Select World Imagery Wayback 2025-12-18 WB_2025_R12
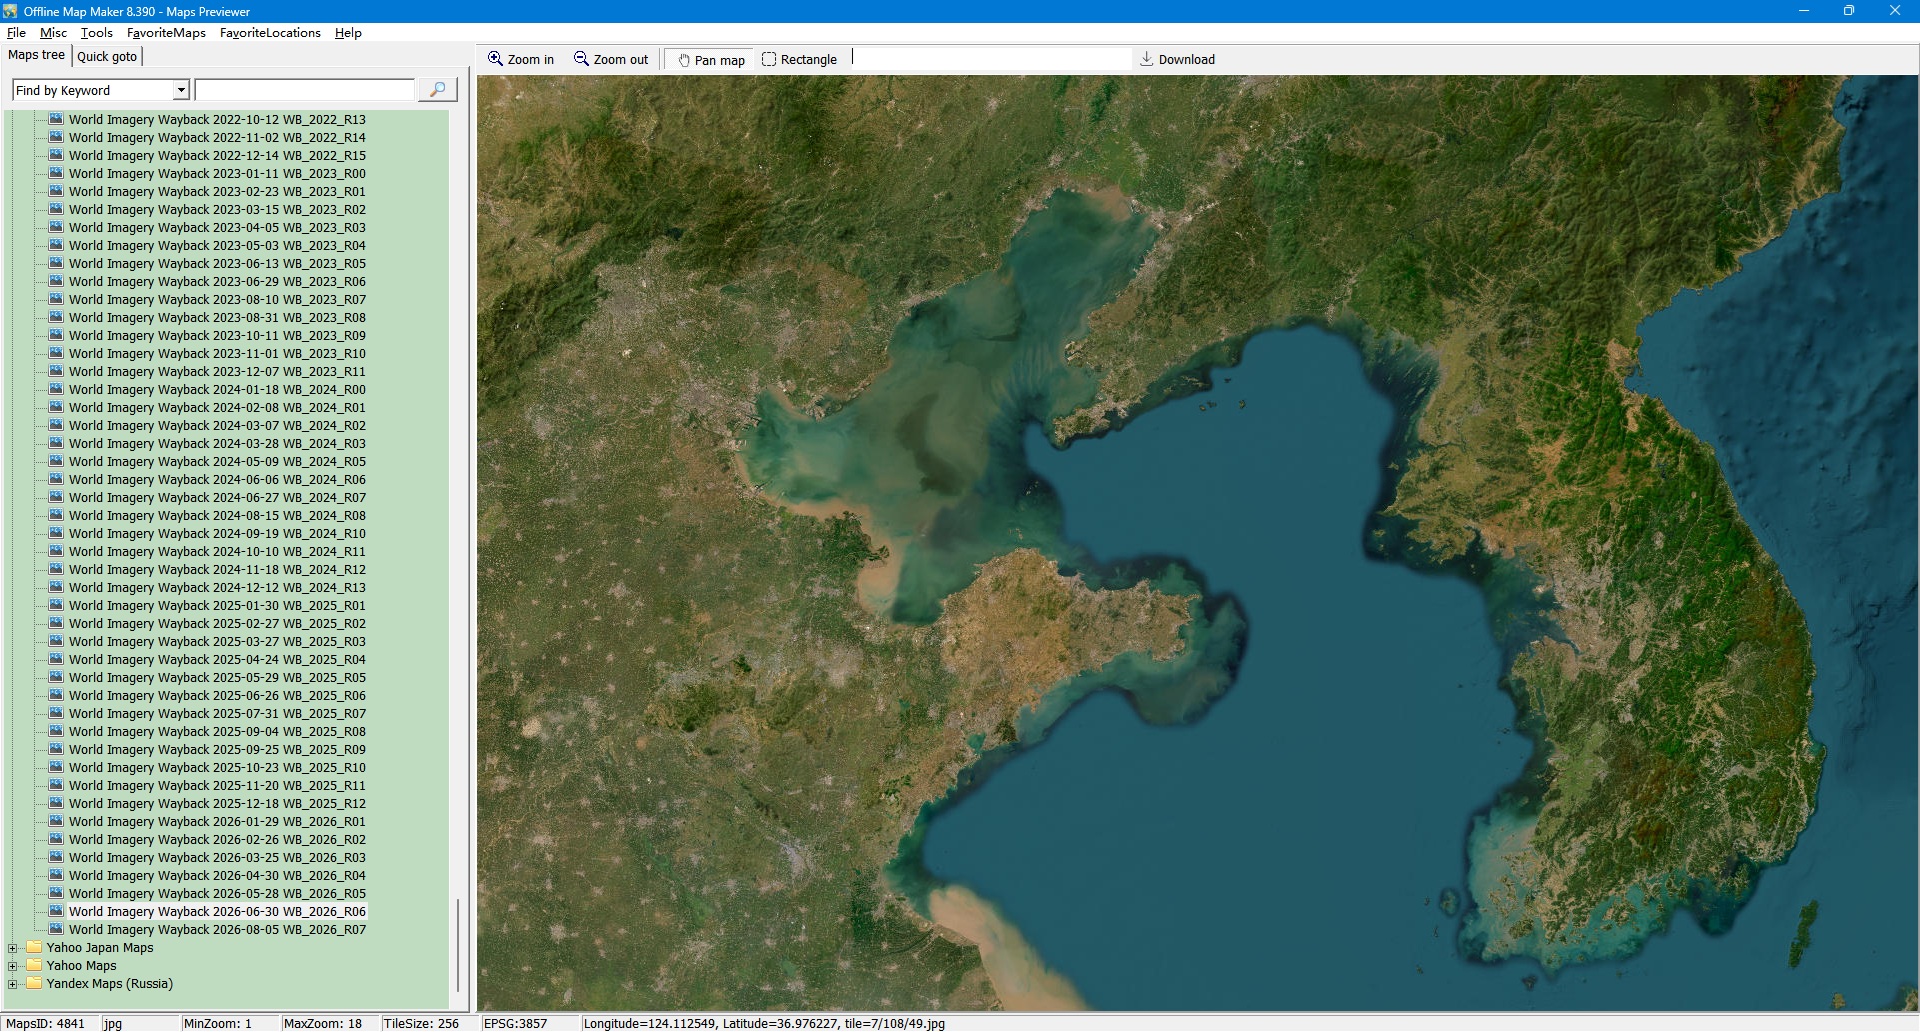The width and height of the screenshot is (1920, 1032). click(x=217, y=803)
